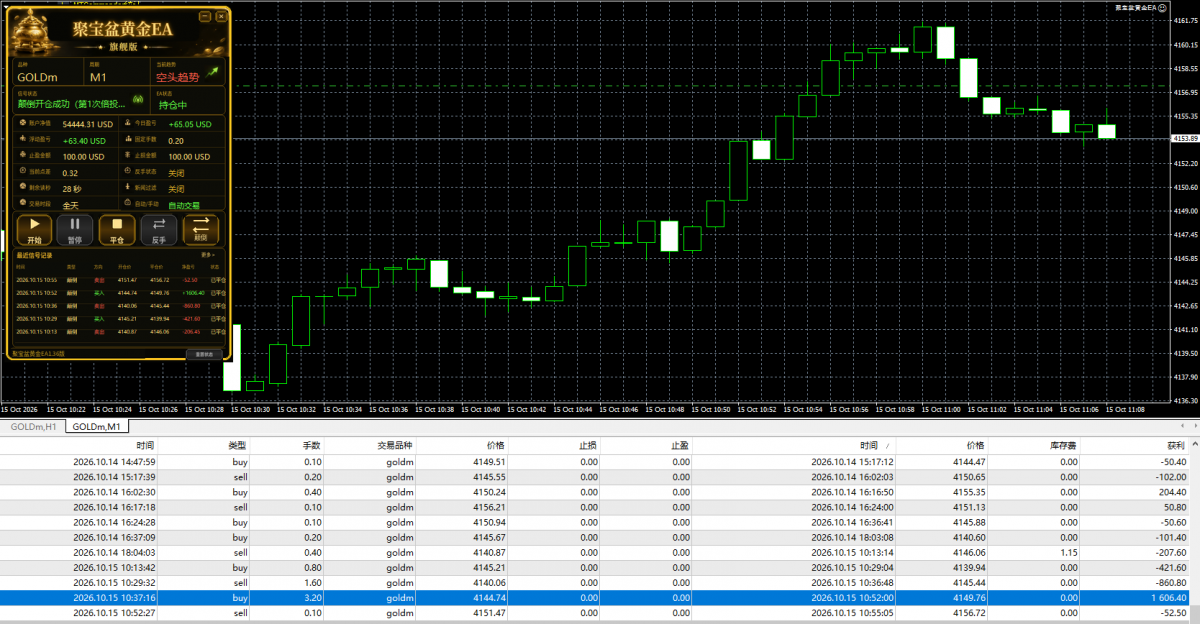
Task: Click the 颠倒 invert button
Action: click(x=201, y=229)
